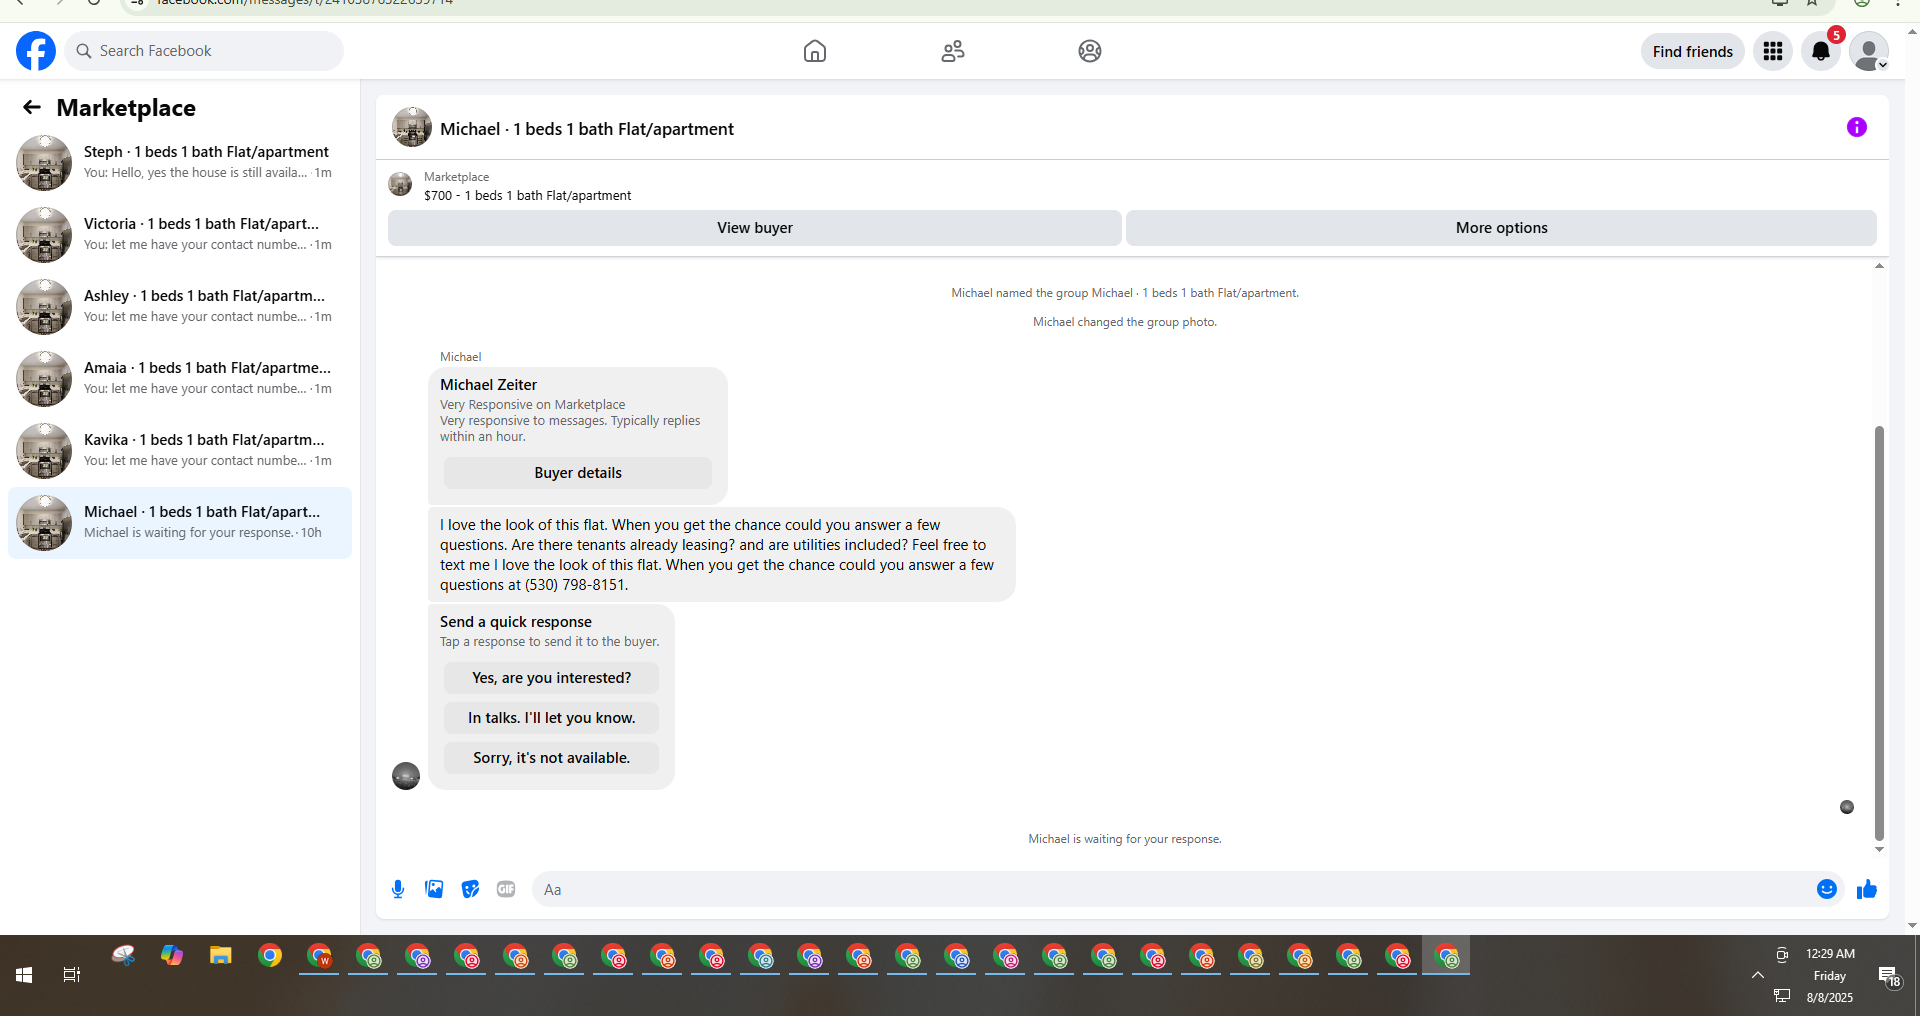Open notifications bell with 5 alerts
Screen dimensions: 1920x1016
click(1821, 51)
